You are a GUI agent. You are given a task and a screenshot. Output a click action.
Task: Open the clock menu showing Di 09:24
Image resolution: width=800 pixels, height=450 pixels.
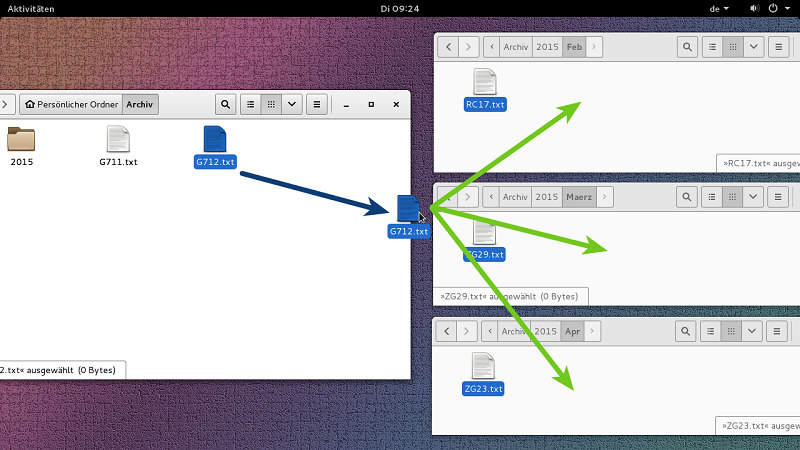point(399,8)
